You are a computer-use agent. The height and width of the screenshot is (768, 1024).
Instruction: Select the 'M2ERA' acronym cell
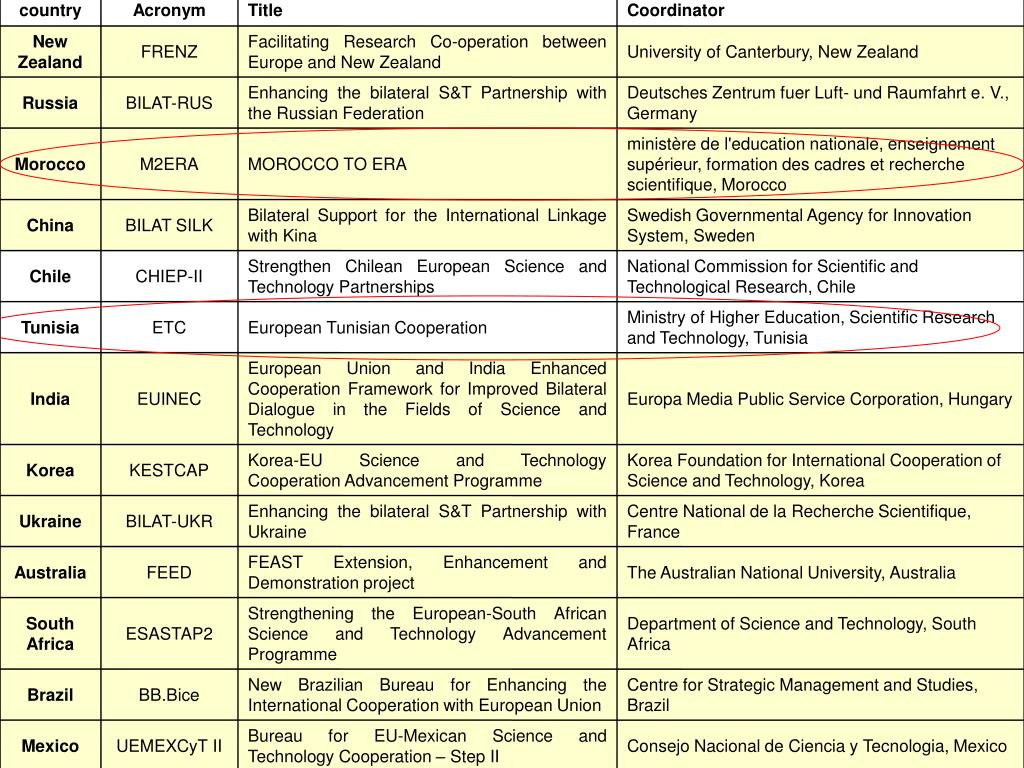(169, 164)
